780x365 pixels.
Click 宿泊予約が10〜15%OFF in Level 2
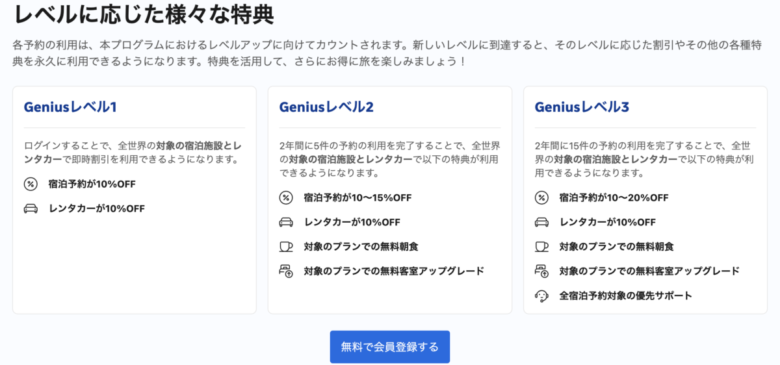point(358,198)
